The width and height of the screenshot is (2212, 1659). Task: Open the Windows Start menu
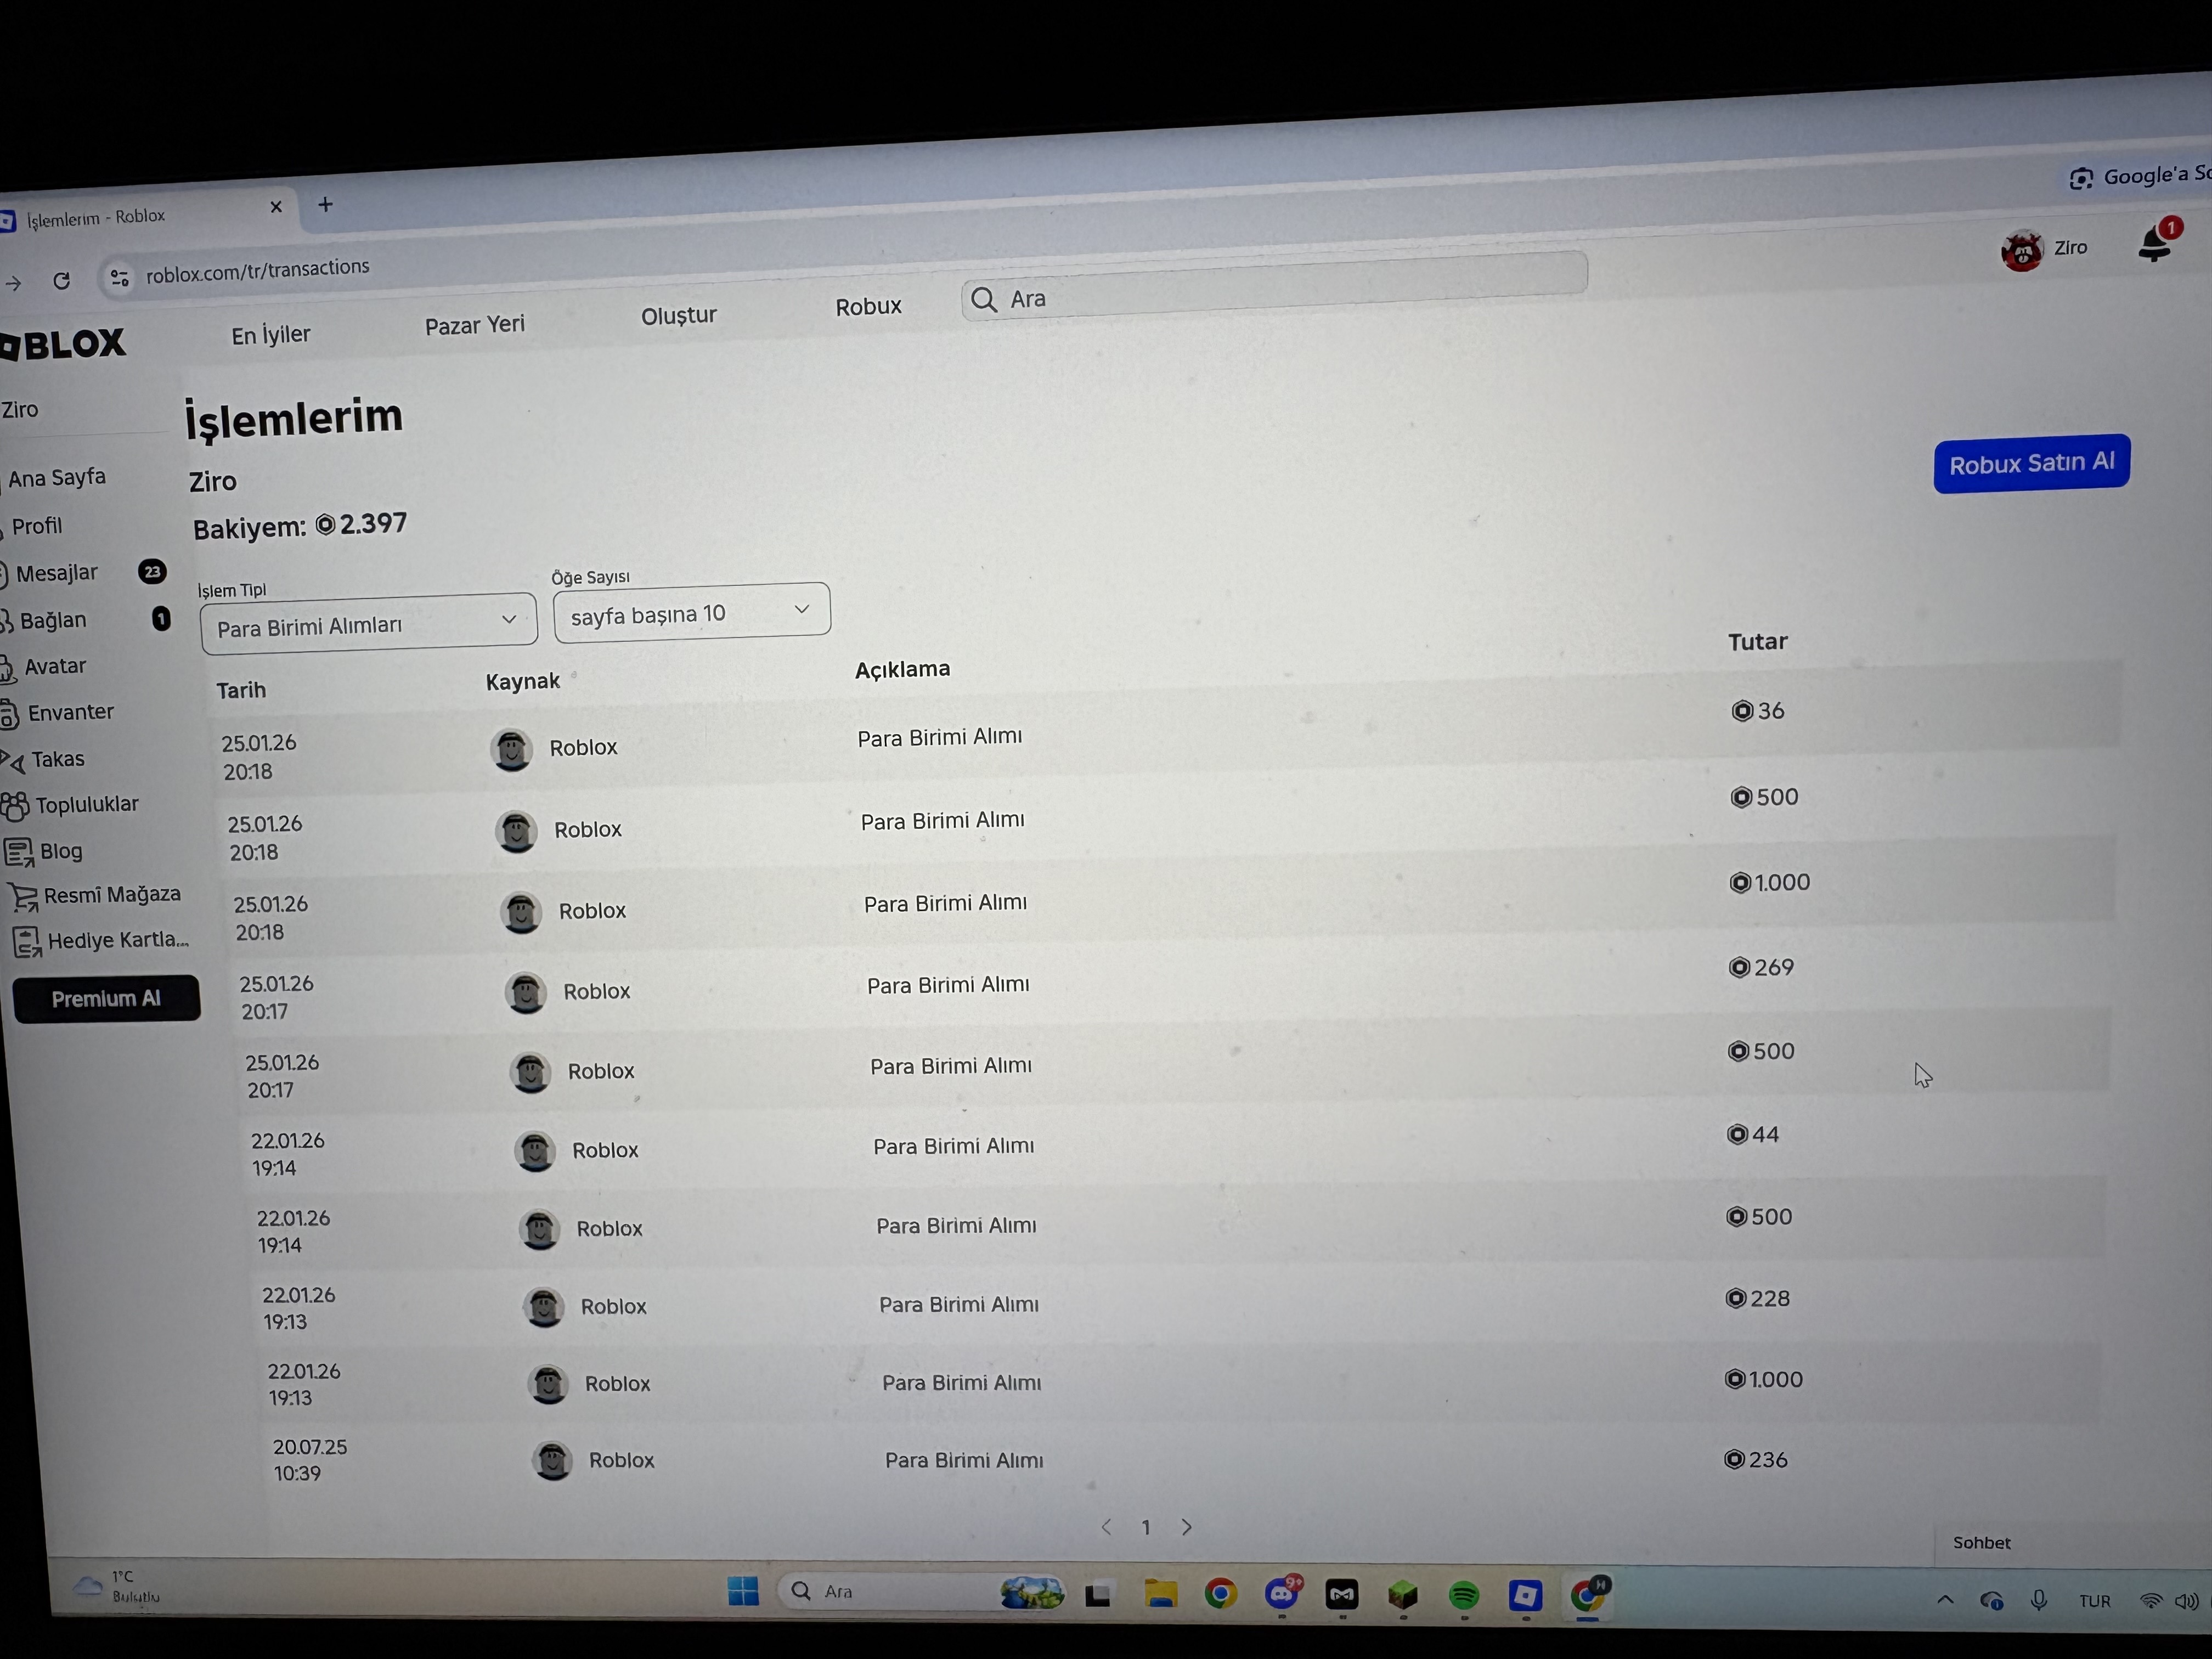coord(743,1590)
